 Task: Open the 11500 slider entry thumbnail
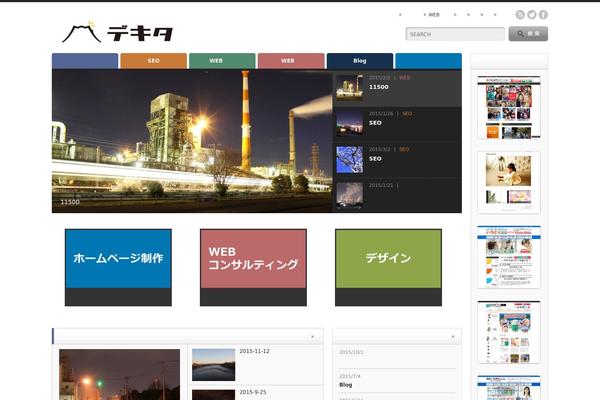349,88
